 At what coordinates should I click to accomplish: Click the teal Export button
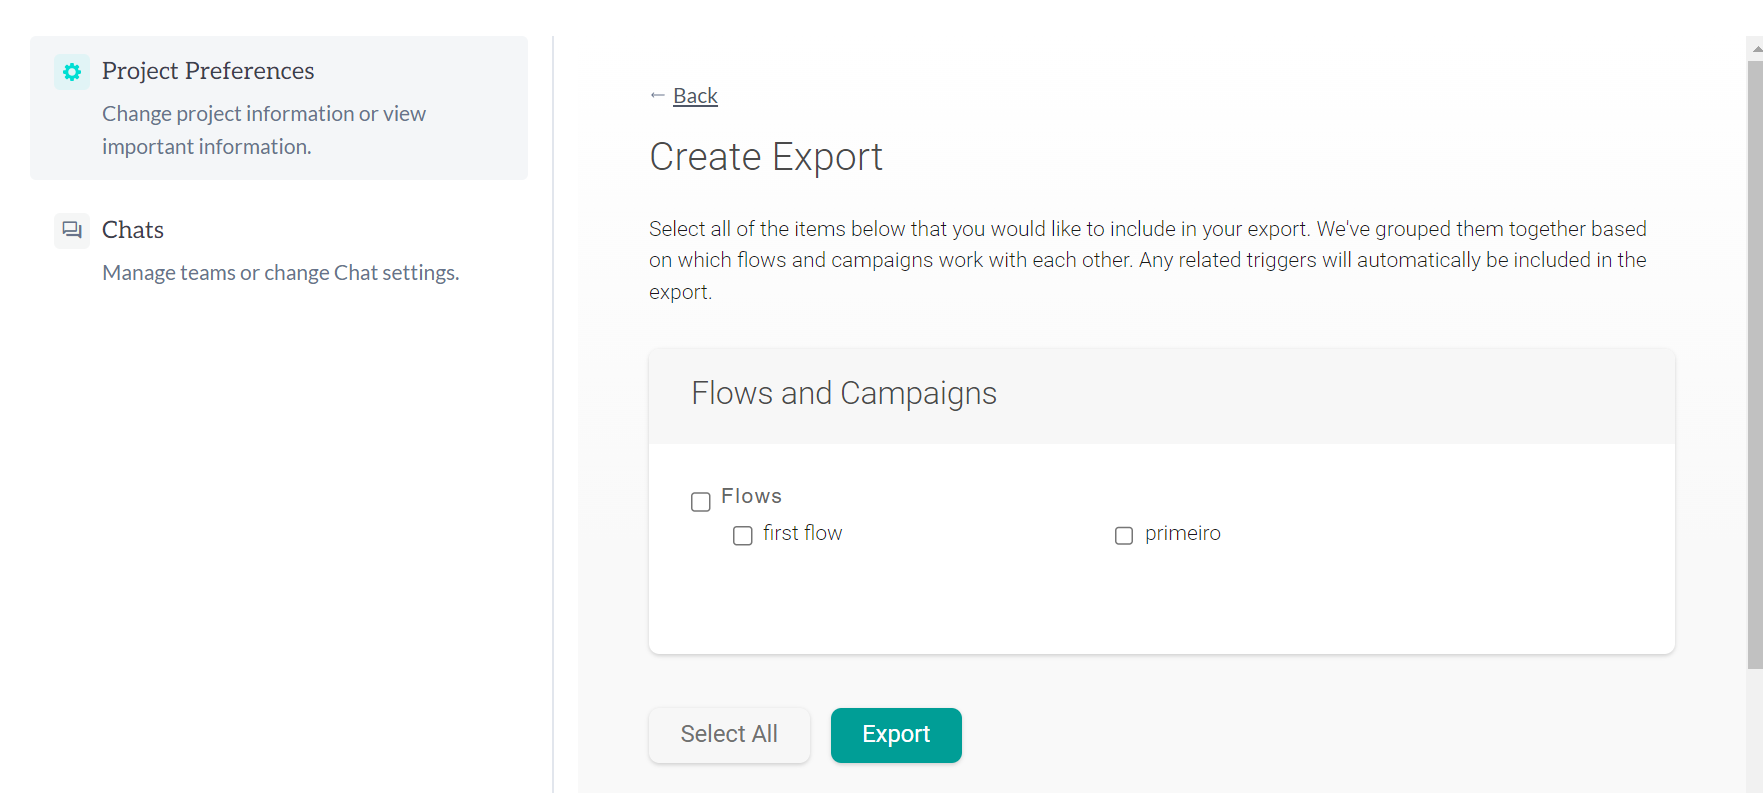[x=896, y=735]
